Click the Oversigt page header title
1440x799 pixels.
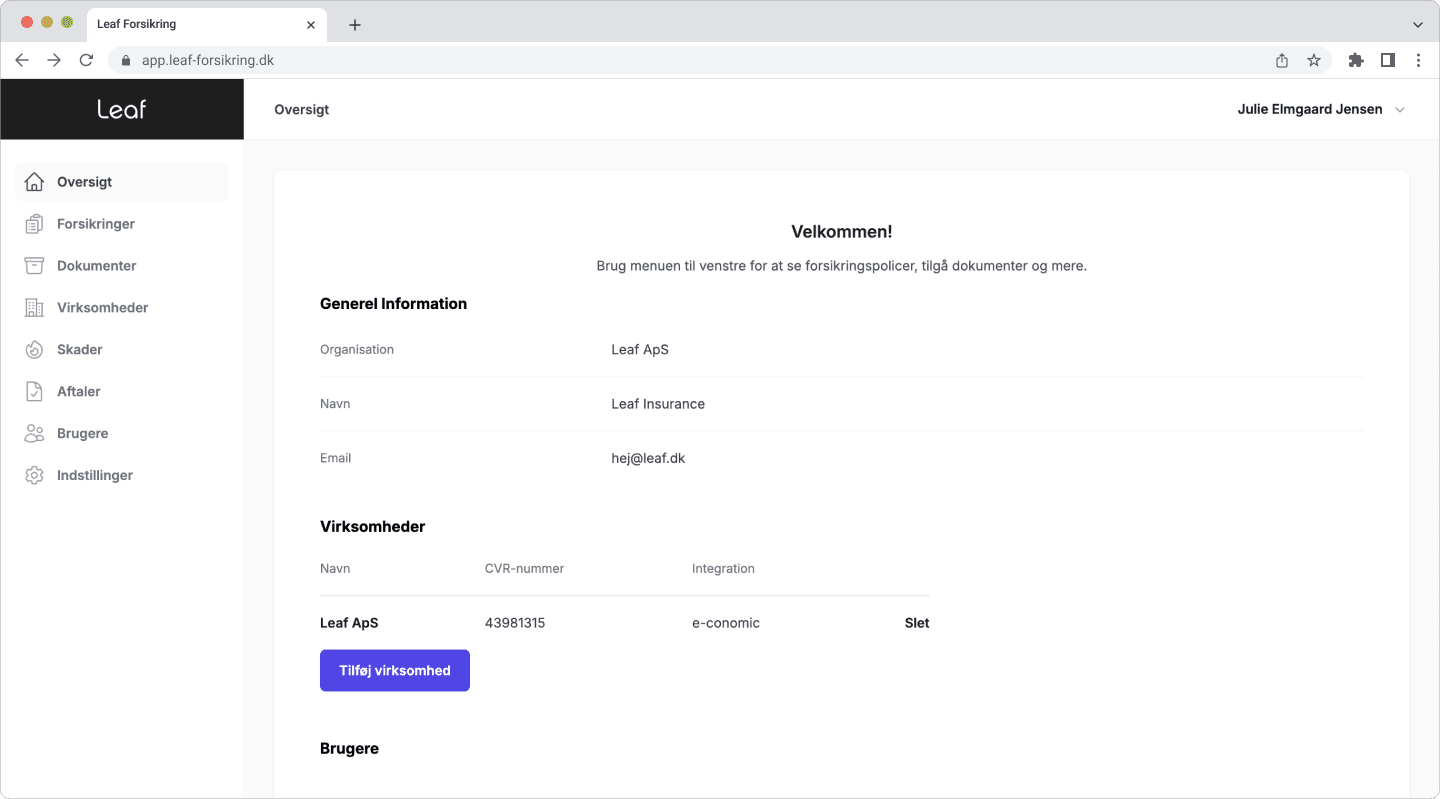[302, 109]
